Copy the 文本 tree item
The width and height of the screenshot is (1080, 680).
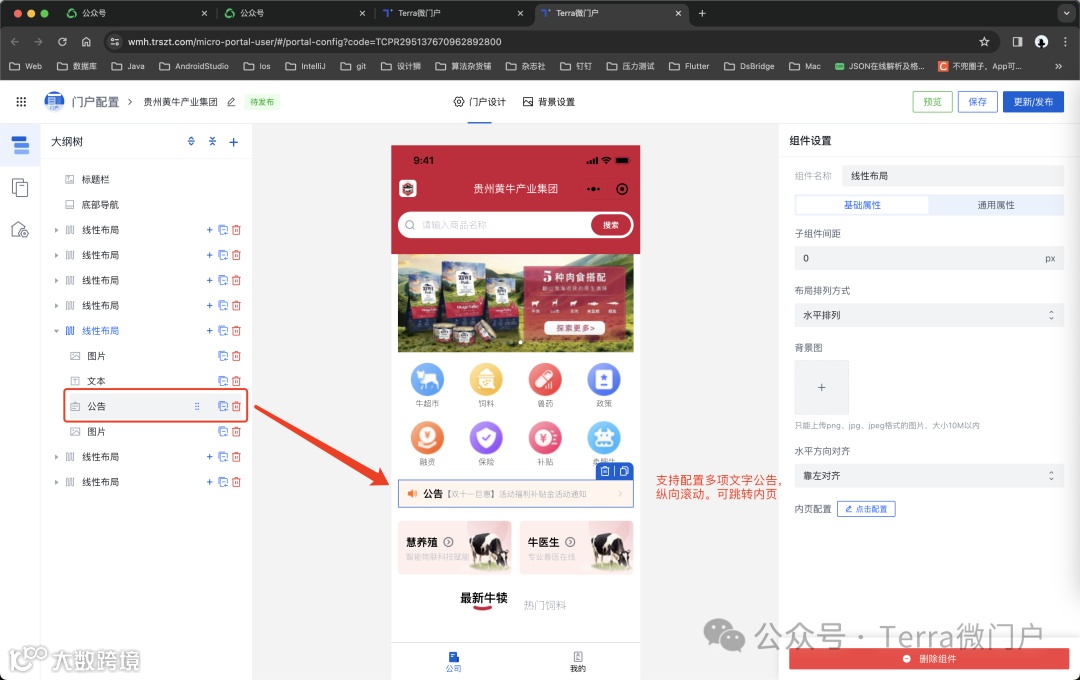point(223,381)
